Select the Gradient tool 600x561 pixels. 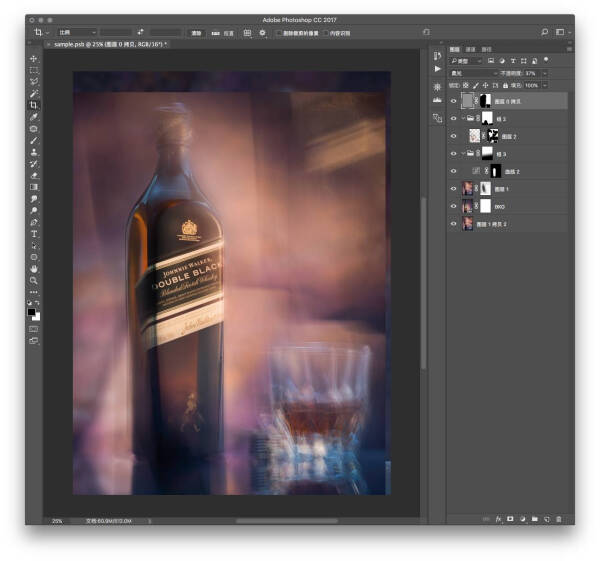pos(34,187)
